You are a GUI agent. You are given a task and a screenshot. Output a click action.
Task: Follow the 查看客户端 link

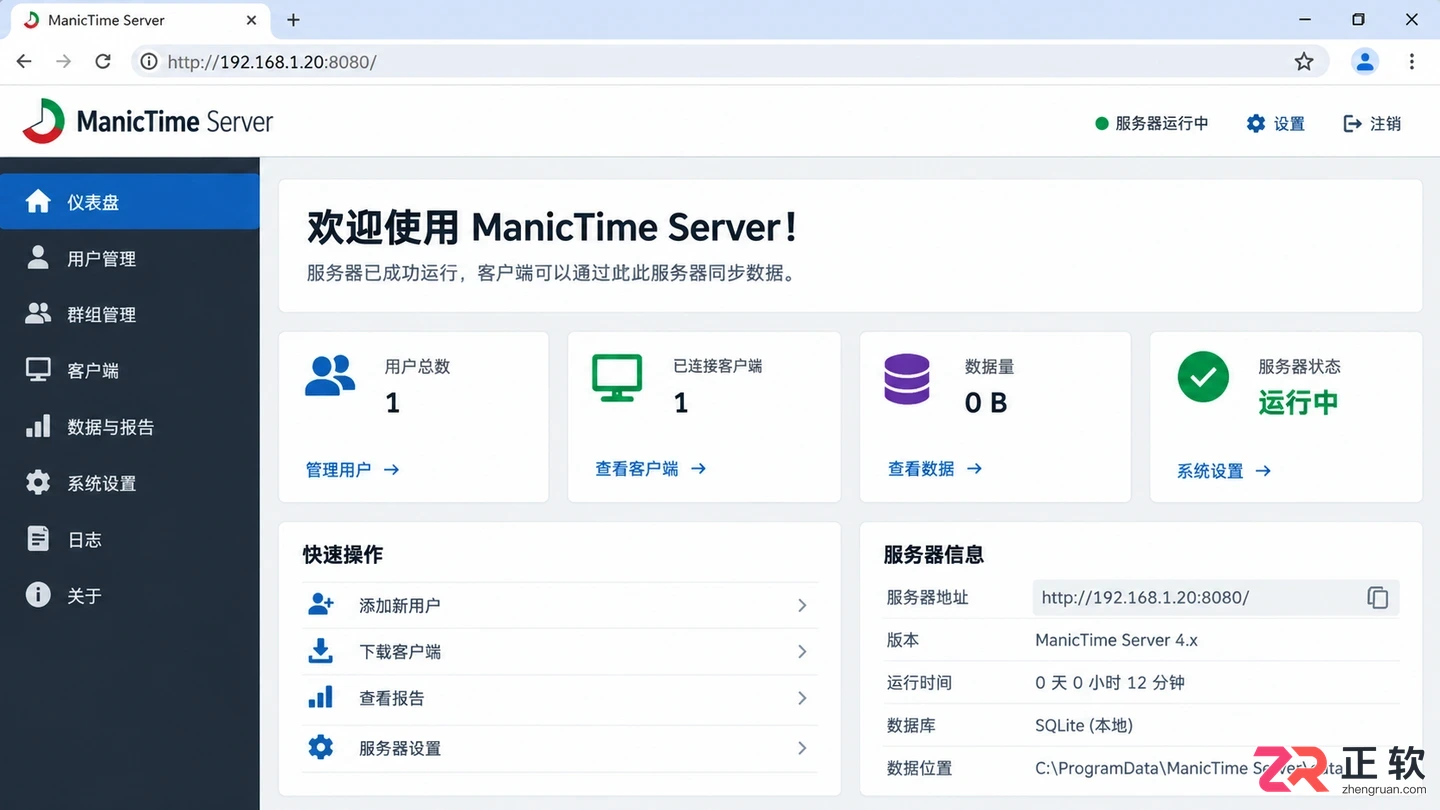pyautogui.click(x=650, y=468)
